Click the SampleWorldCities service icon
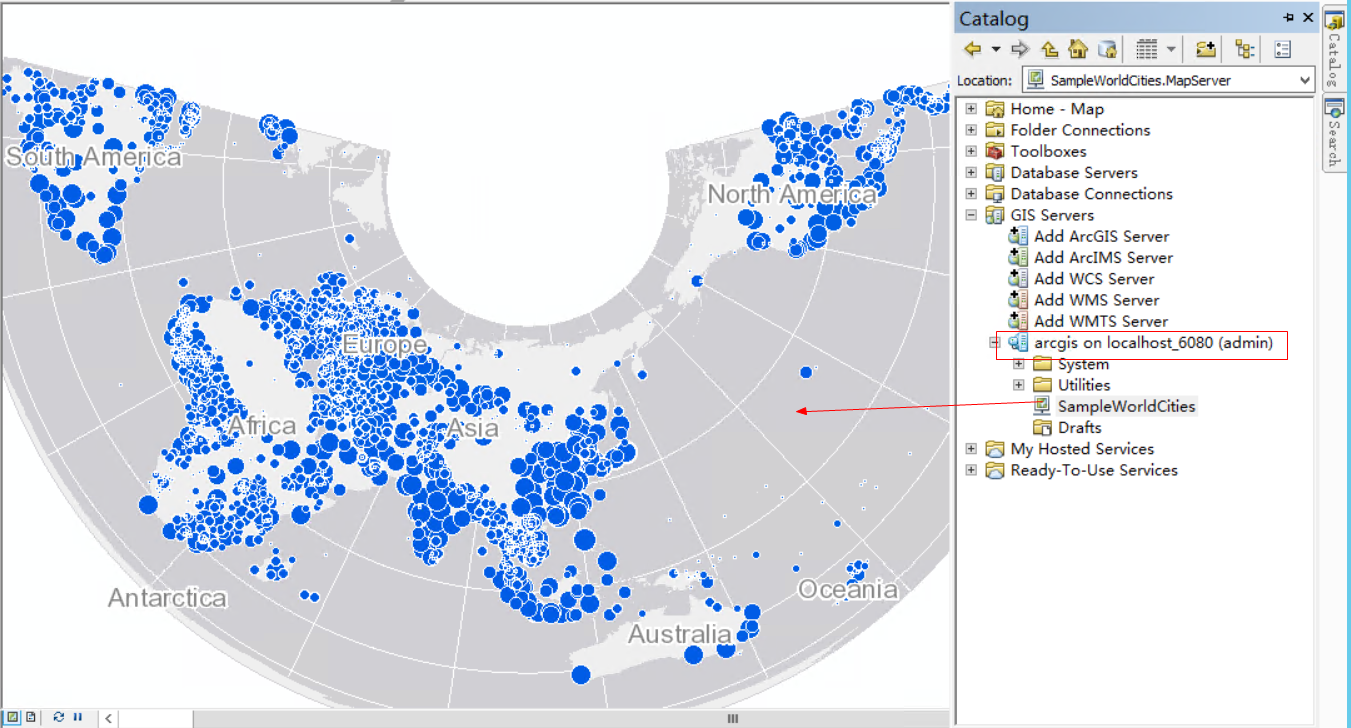The height and width of the screenshot is (728, 1351). (1042, 406)
